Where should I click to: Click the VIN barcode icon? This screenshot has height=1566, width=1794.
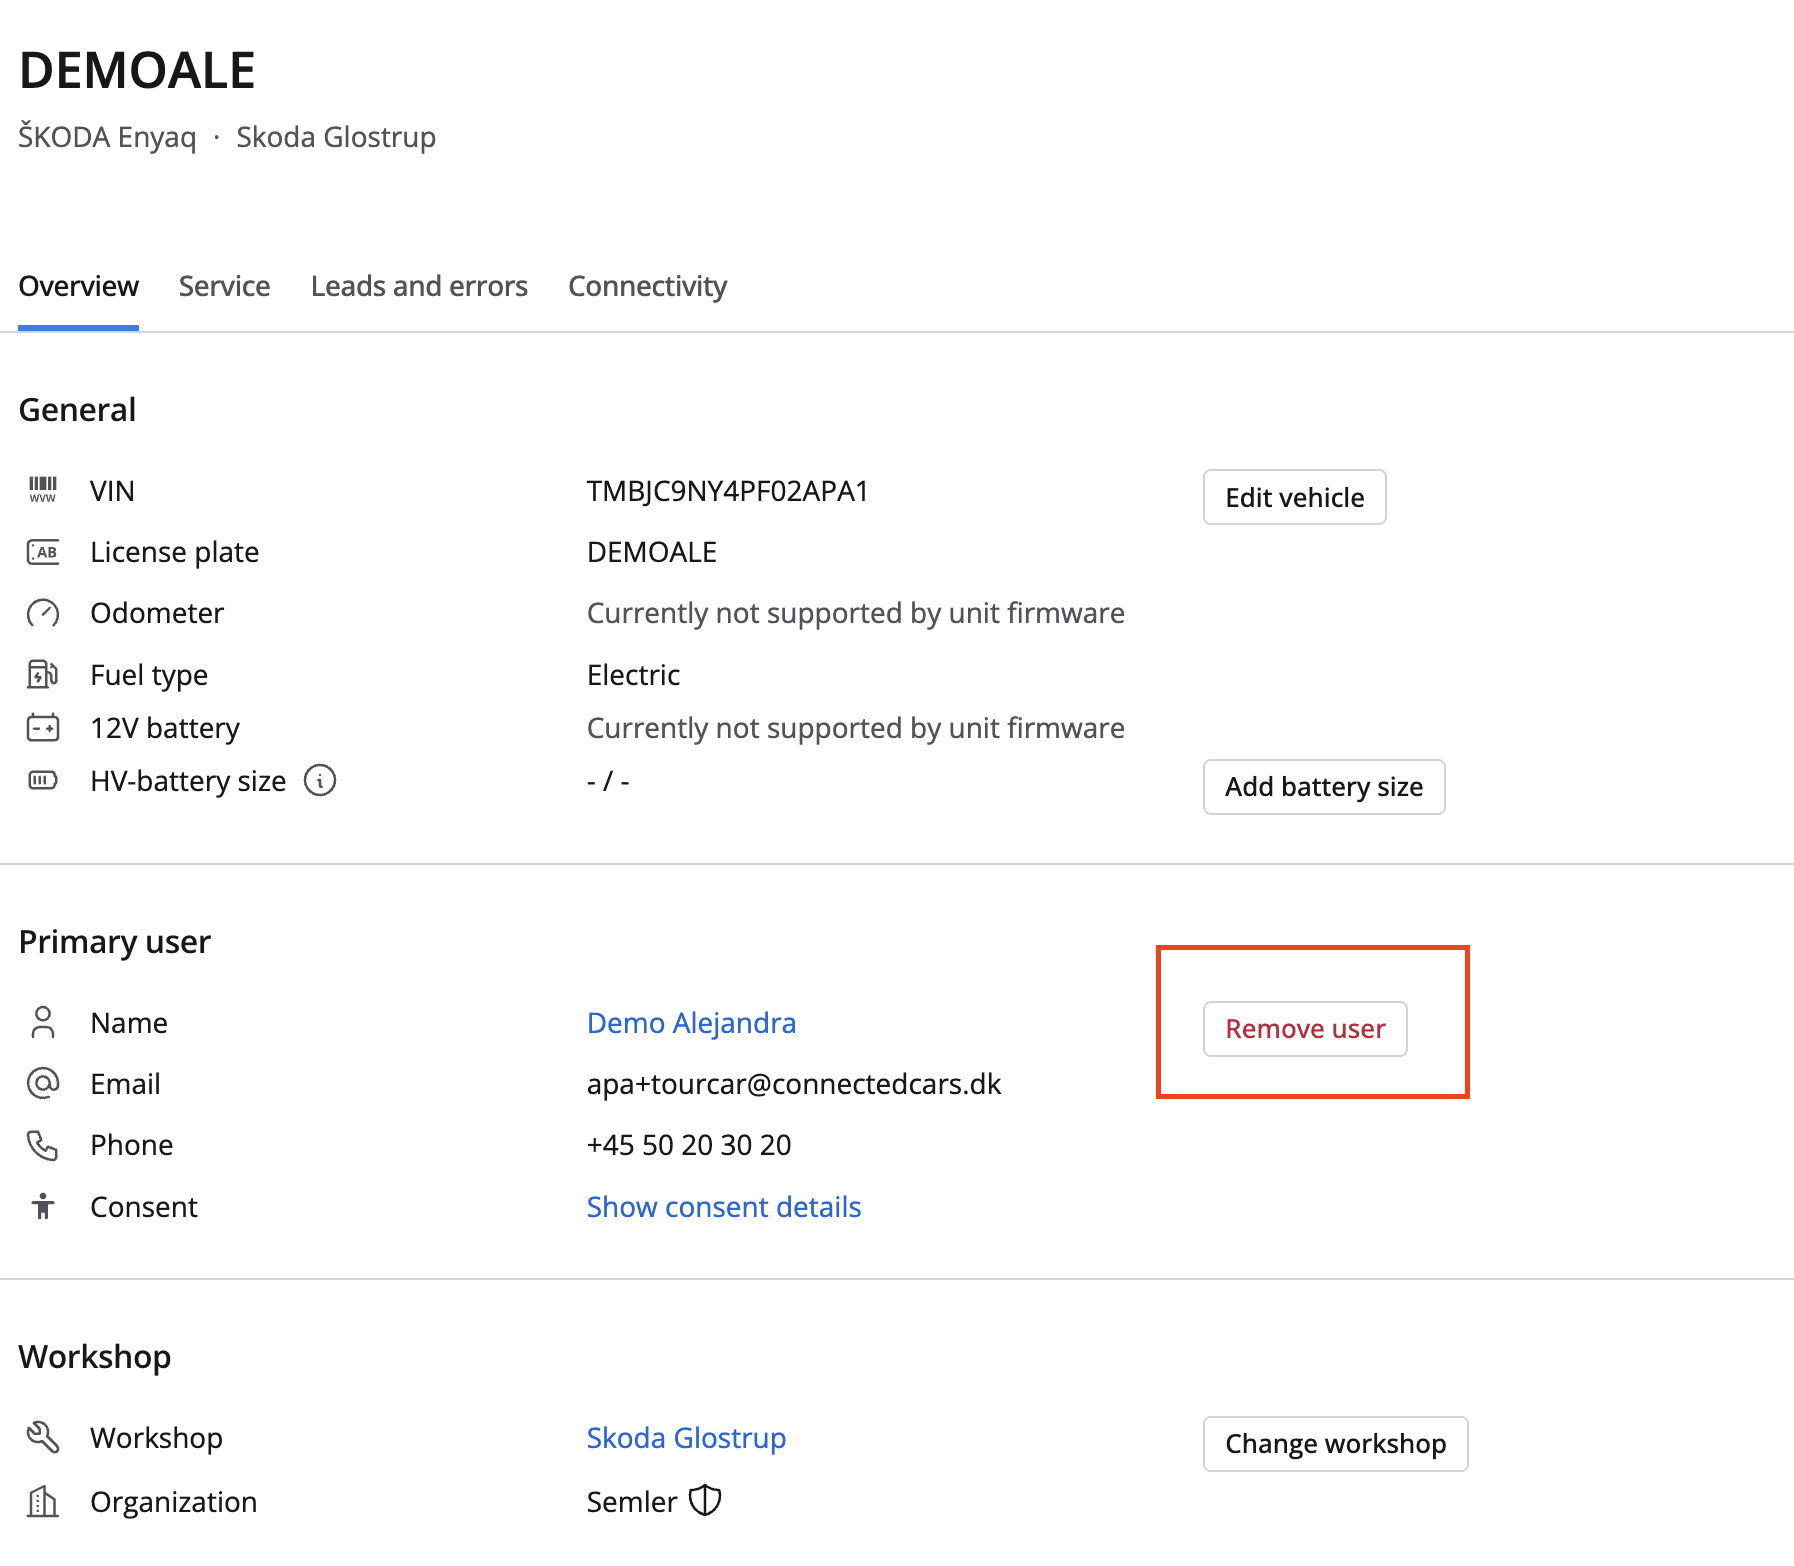tap(42, 490)
